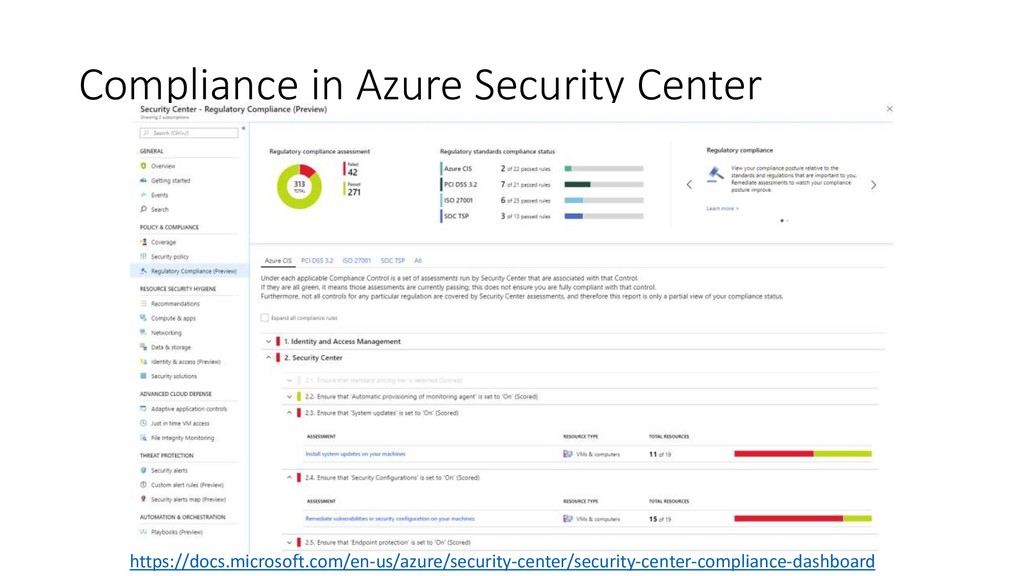Open Identity & access (Preview) icon

pyautogui.click(x=144, y=361)
